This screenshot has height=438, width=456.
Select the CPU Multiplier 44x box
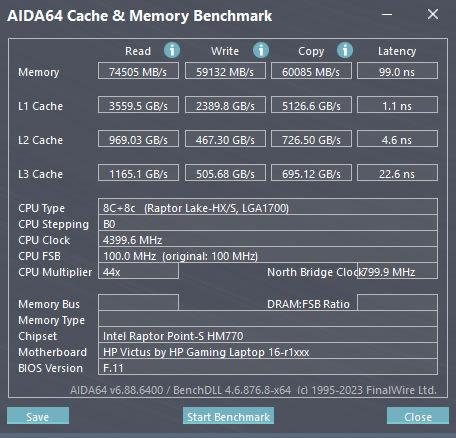[138, 271]
